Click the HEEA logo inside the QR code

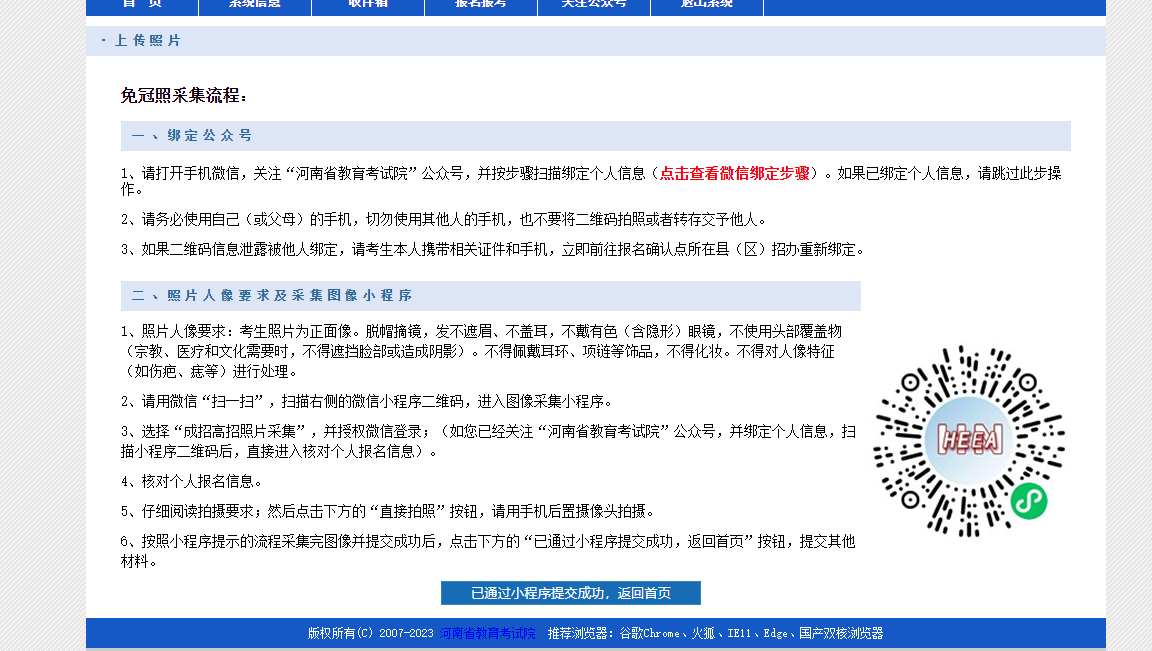968,439
